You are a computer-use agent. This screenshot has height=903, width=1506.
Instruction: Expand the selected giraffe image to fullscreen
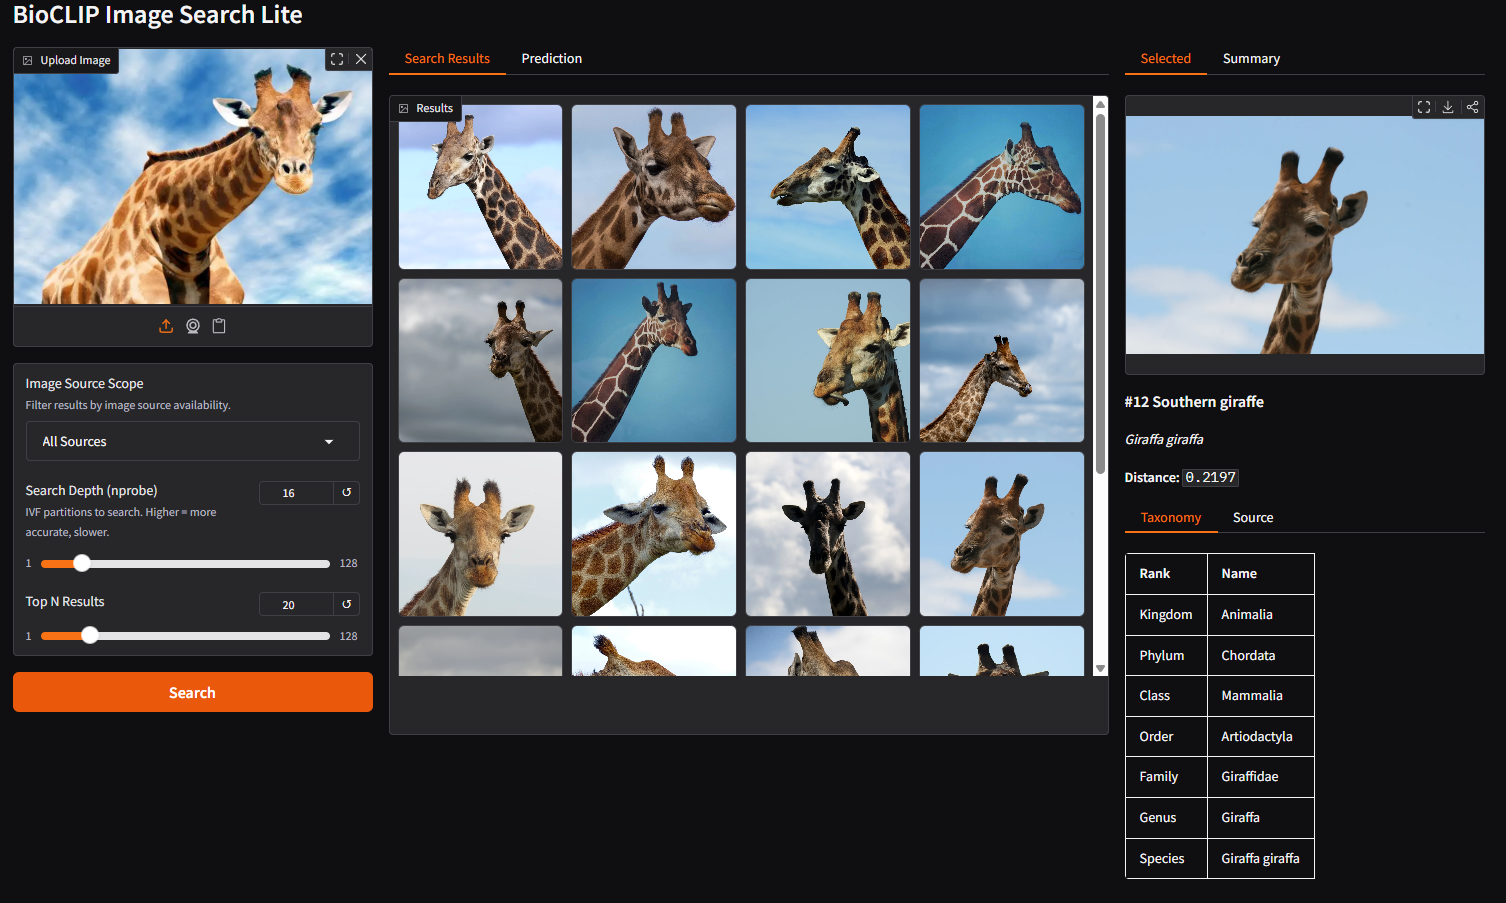(1424, 107)
